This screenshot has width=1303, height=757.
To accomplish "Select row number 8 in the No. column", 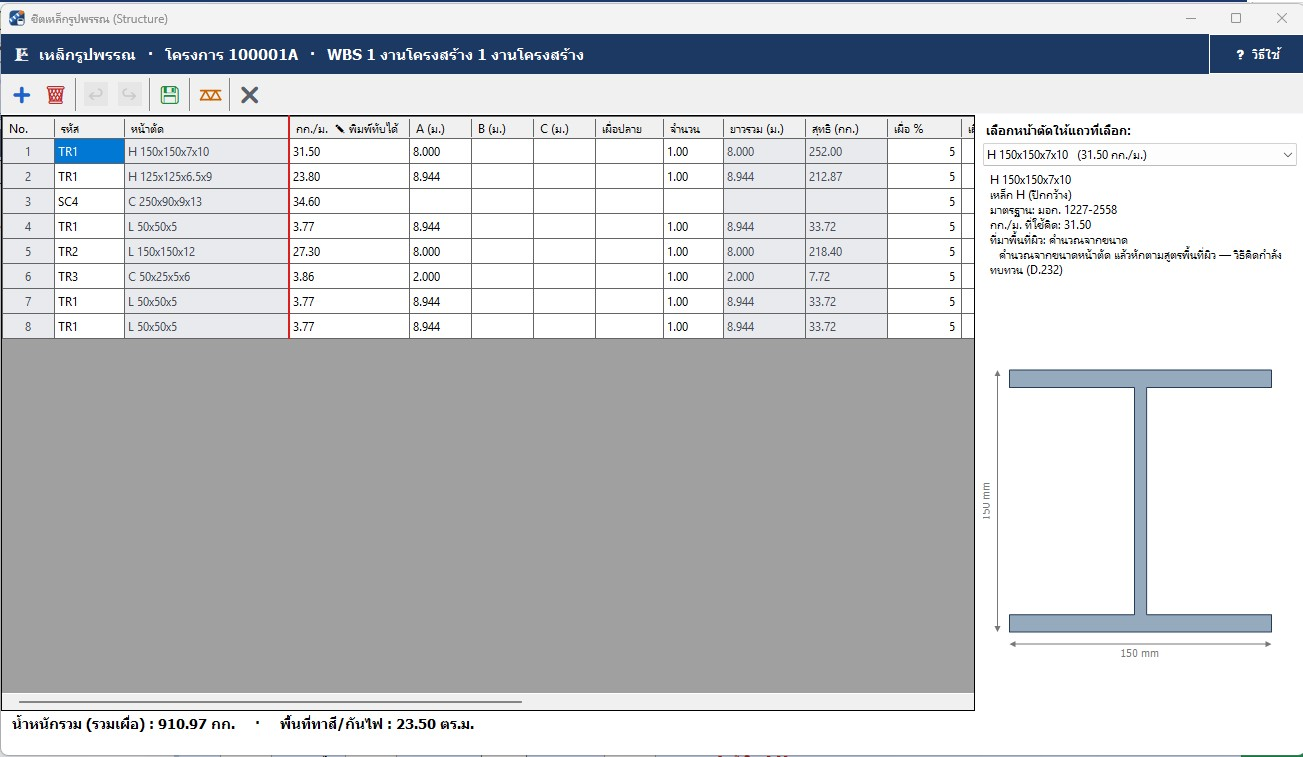I will (28, 327).
